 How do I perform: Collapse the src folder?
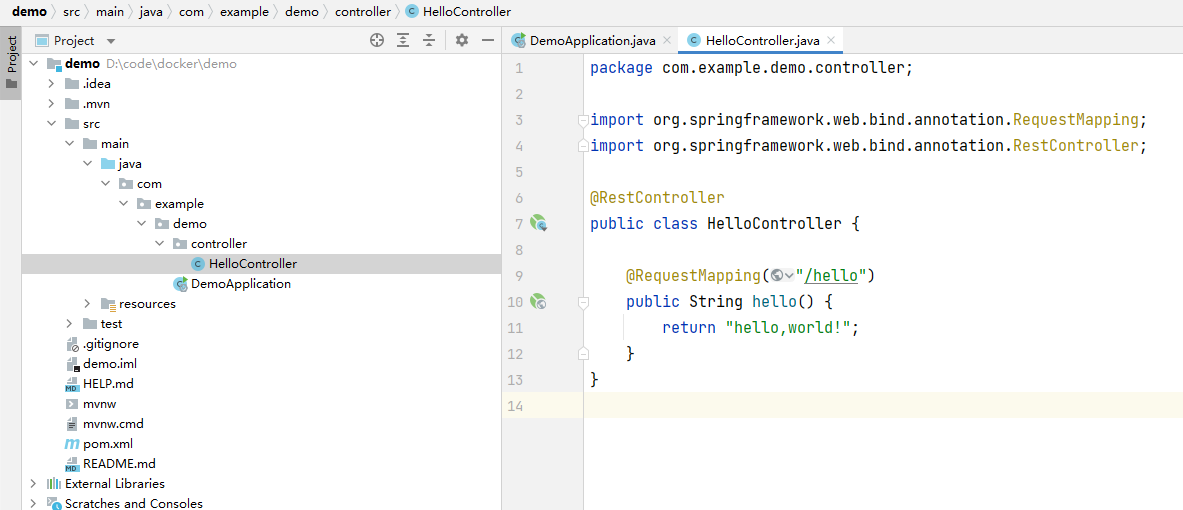(x=51, y=124)
